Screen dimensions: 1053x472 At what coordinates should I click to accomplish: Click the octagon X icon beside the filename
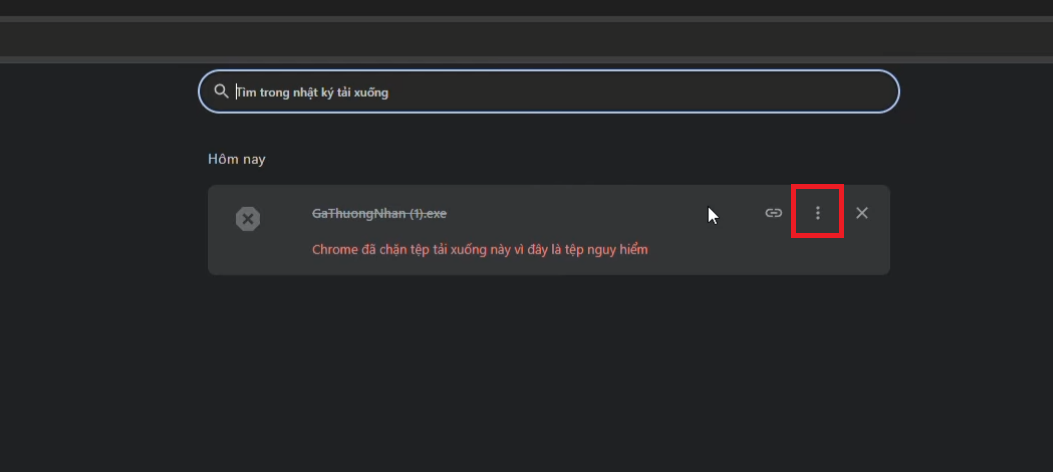click(248, 219)
